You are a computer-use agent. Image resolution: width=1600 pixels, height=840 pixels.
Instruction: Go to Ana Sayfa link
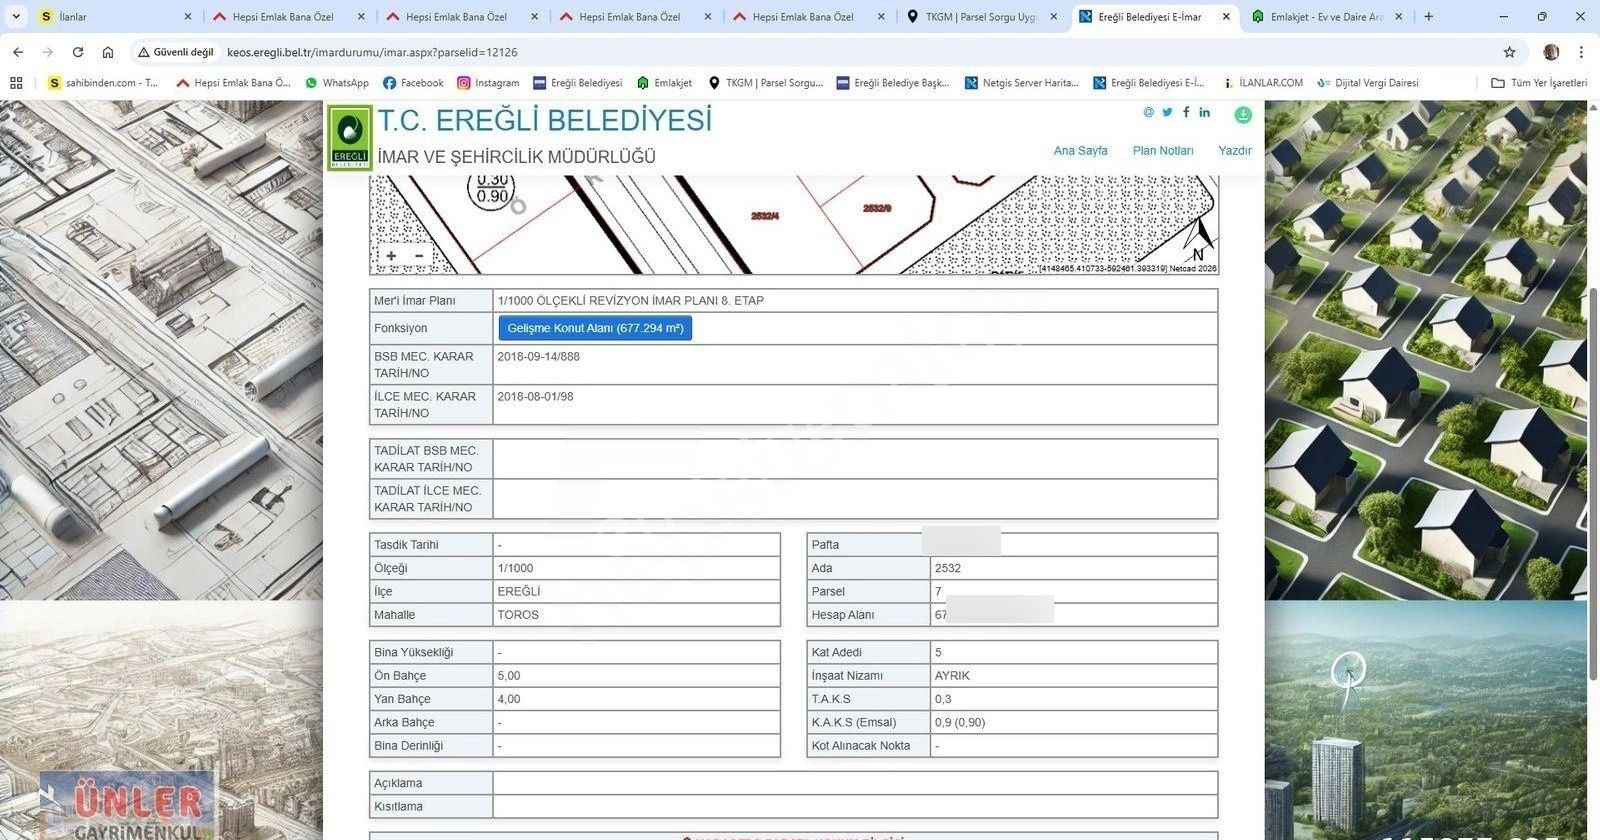[1080, 151]
